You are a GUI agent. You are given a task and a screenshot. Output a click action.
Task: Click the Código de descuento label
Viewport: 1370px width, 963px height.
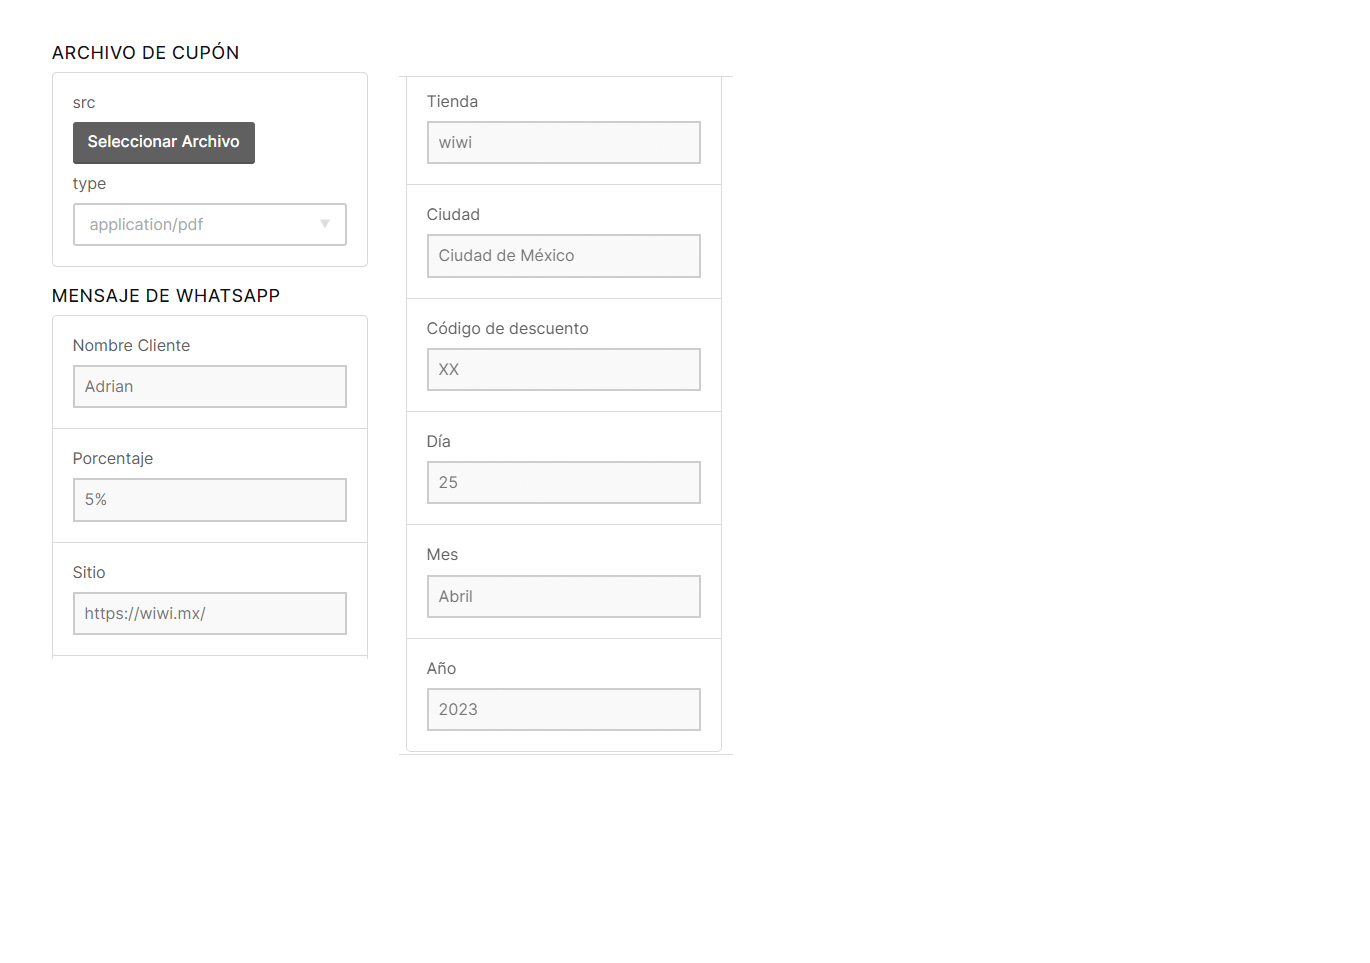point(508,329)
